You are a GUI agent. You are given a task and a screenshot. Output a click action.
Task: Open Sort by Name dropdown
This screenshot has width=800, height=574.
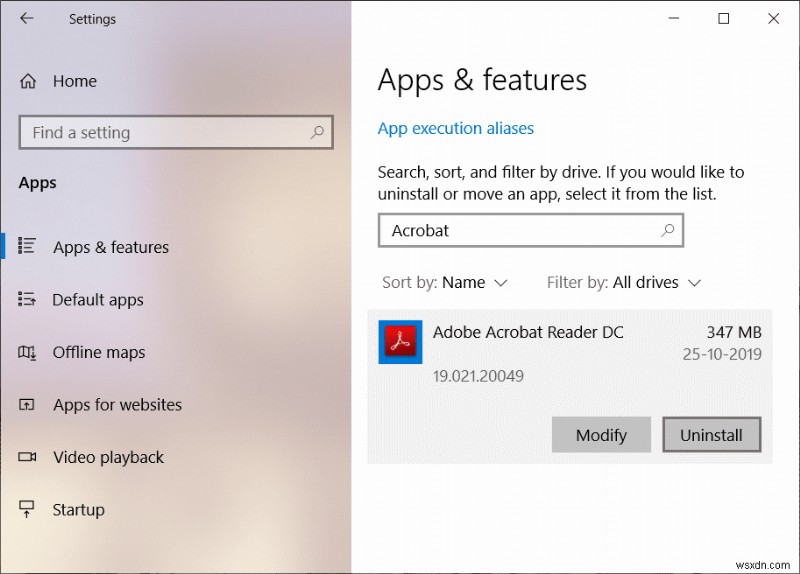point(445,283)
